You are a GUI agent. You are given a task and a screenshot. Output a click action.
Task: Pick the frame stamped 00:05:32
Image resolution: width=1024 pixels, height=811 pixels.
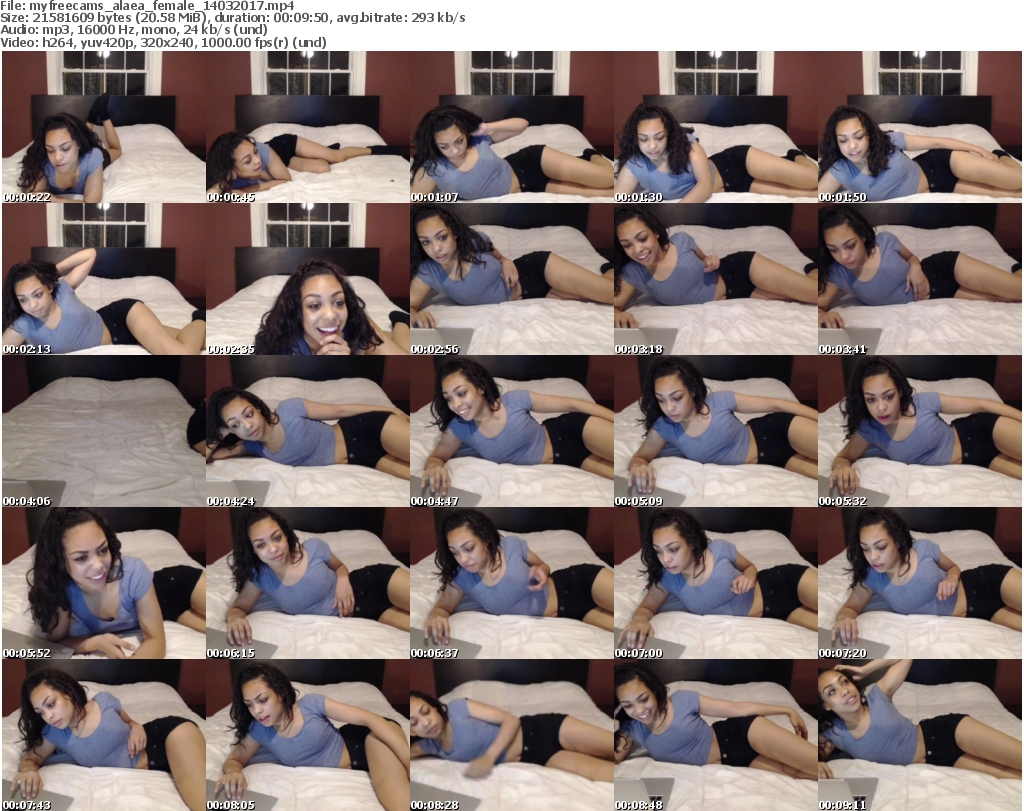920,431
